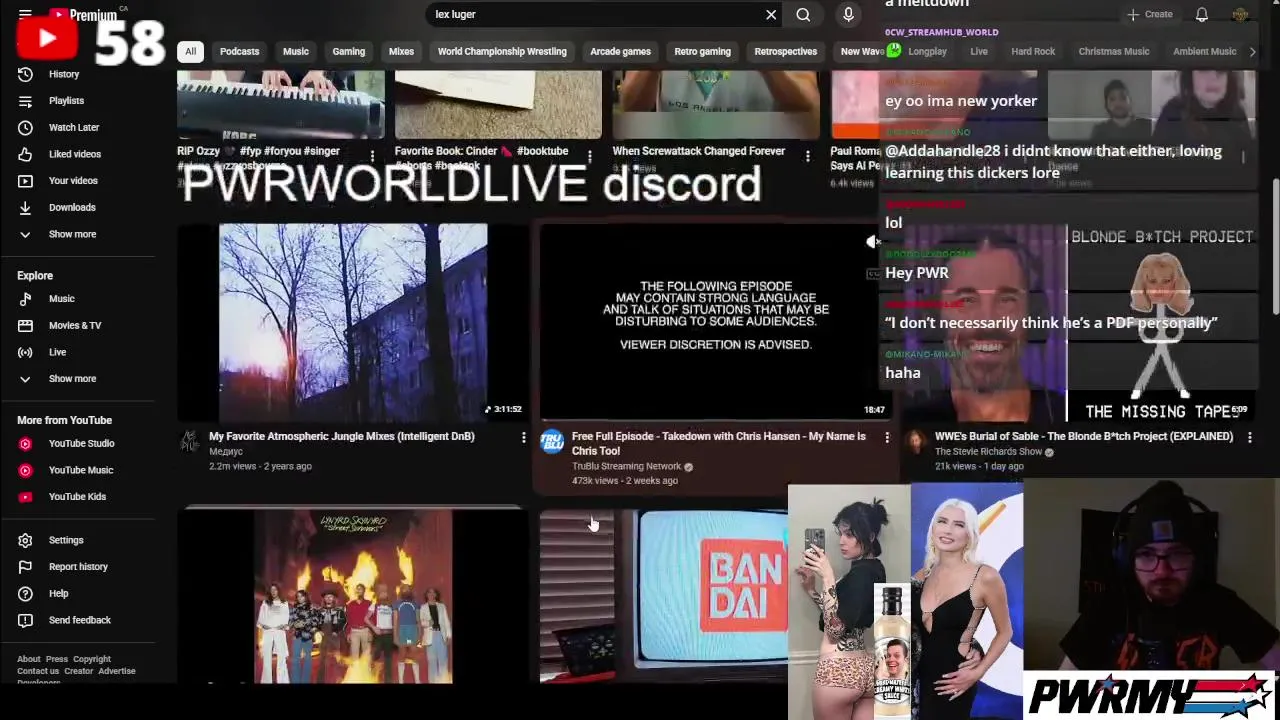Open the About footer link

(x=28, y=660)
